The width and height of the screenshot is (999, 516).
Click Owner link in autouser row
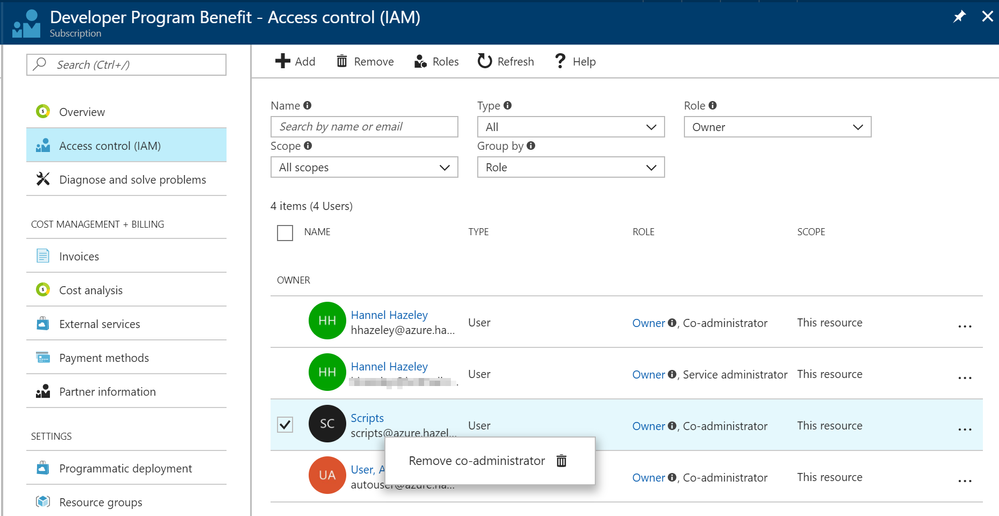[648, 478]
